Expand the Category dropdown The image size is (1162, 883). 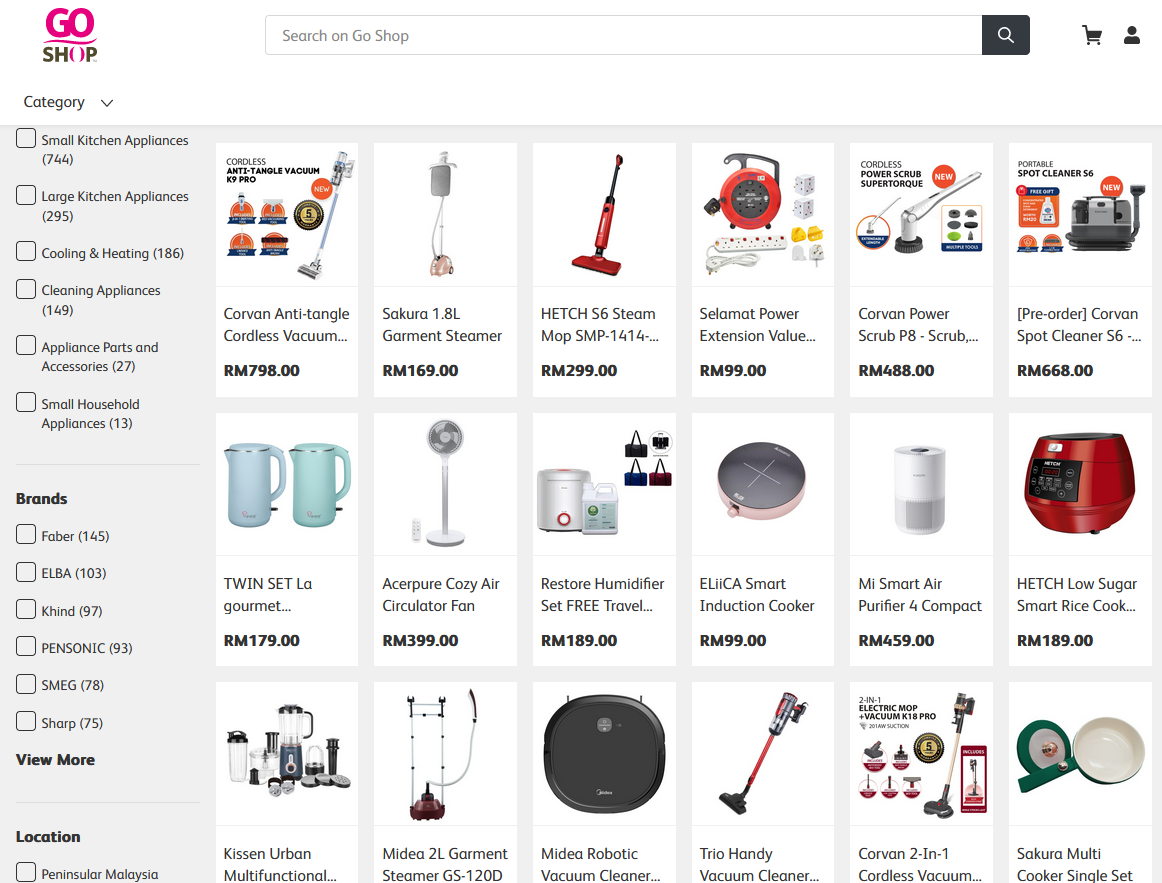[68, 102]
